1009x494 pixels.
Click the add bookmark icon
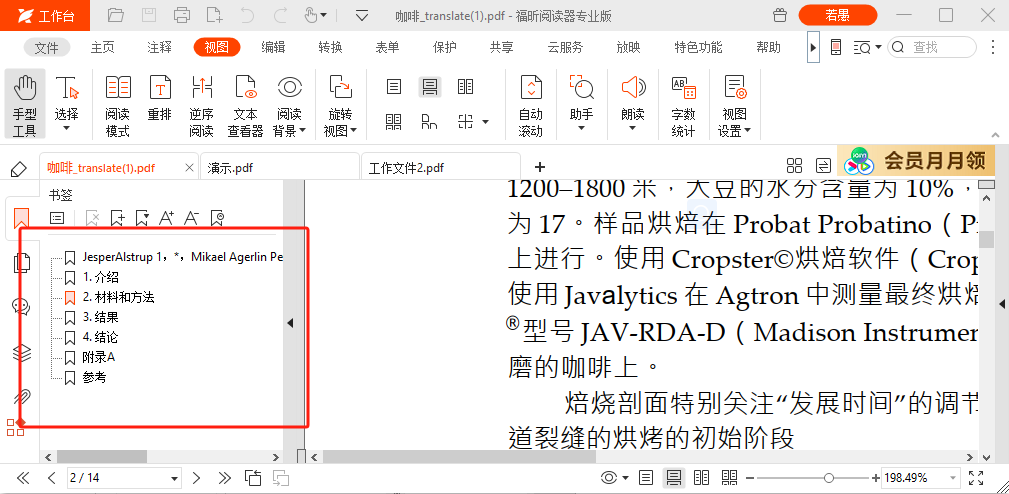pyautogui.click(x=117, y=219)
